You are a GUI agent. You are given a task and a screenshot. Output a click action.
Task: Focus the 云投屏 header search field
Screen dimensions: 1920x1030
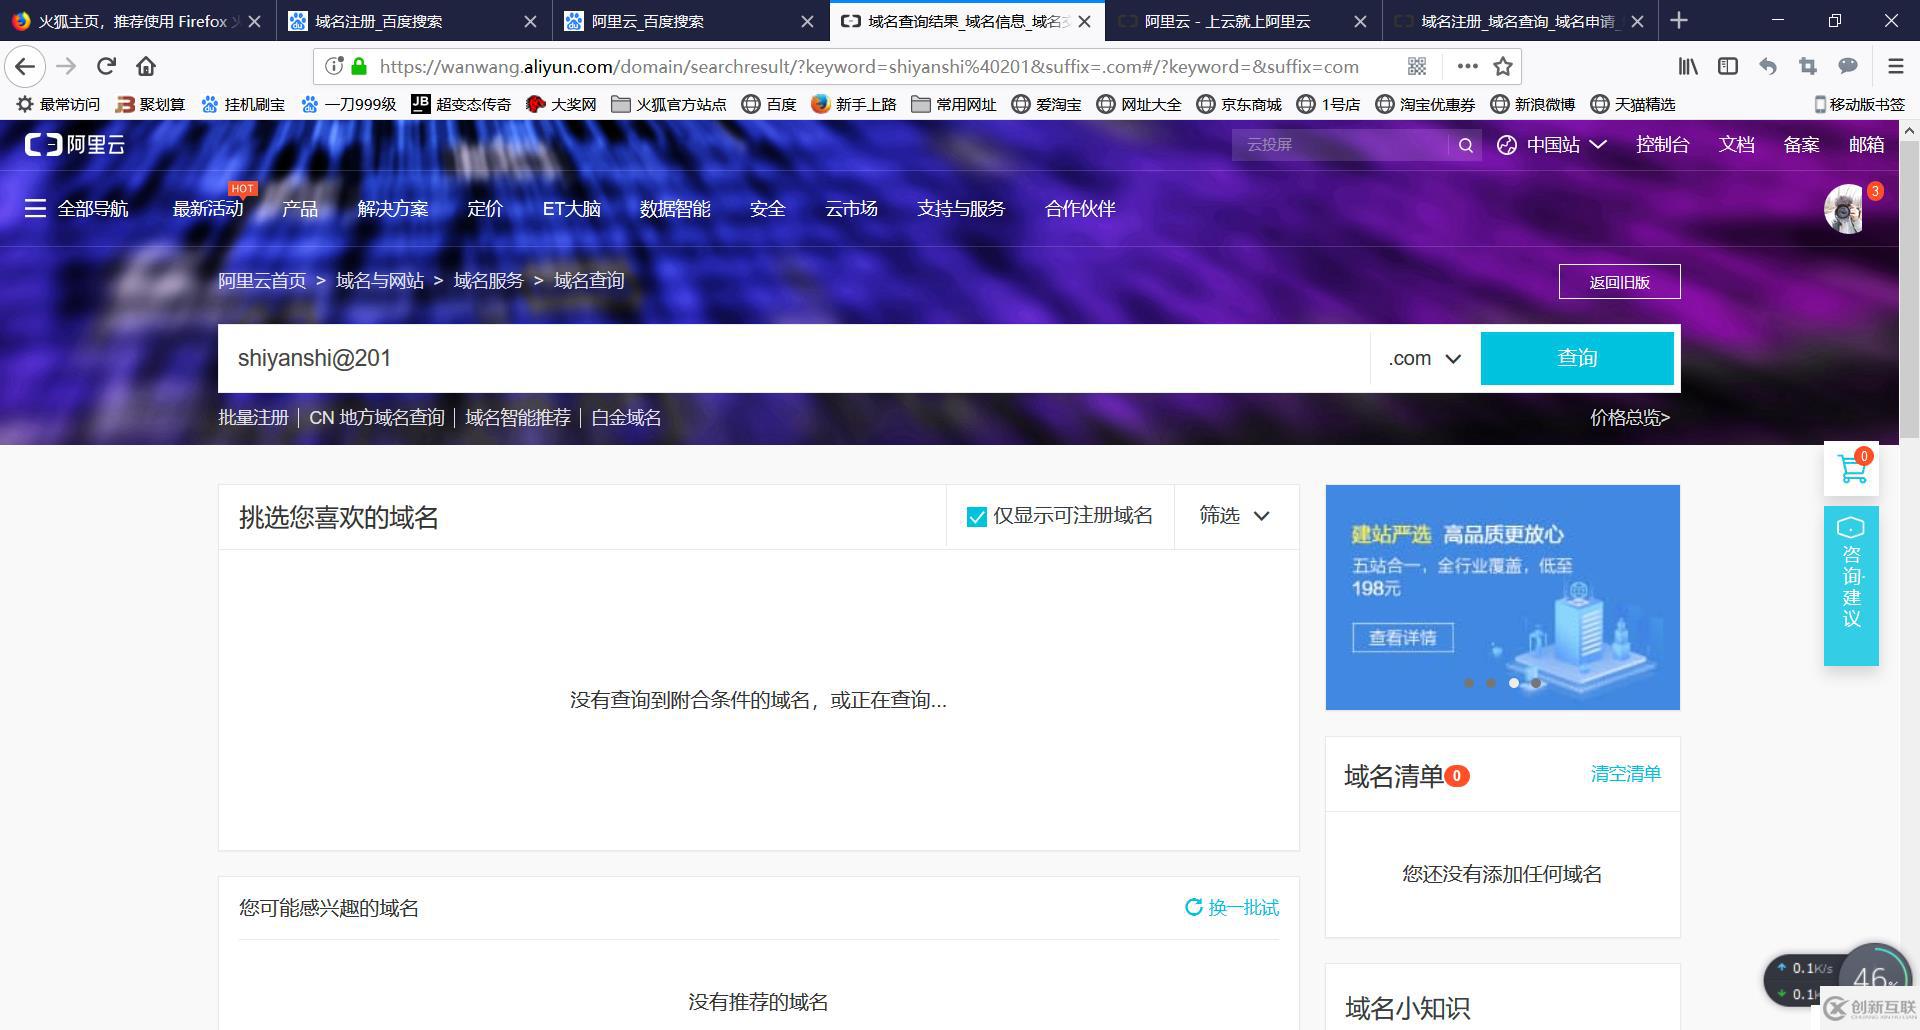(x=1340, y=145)
